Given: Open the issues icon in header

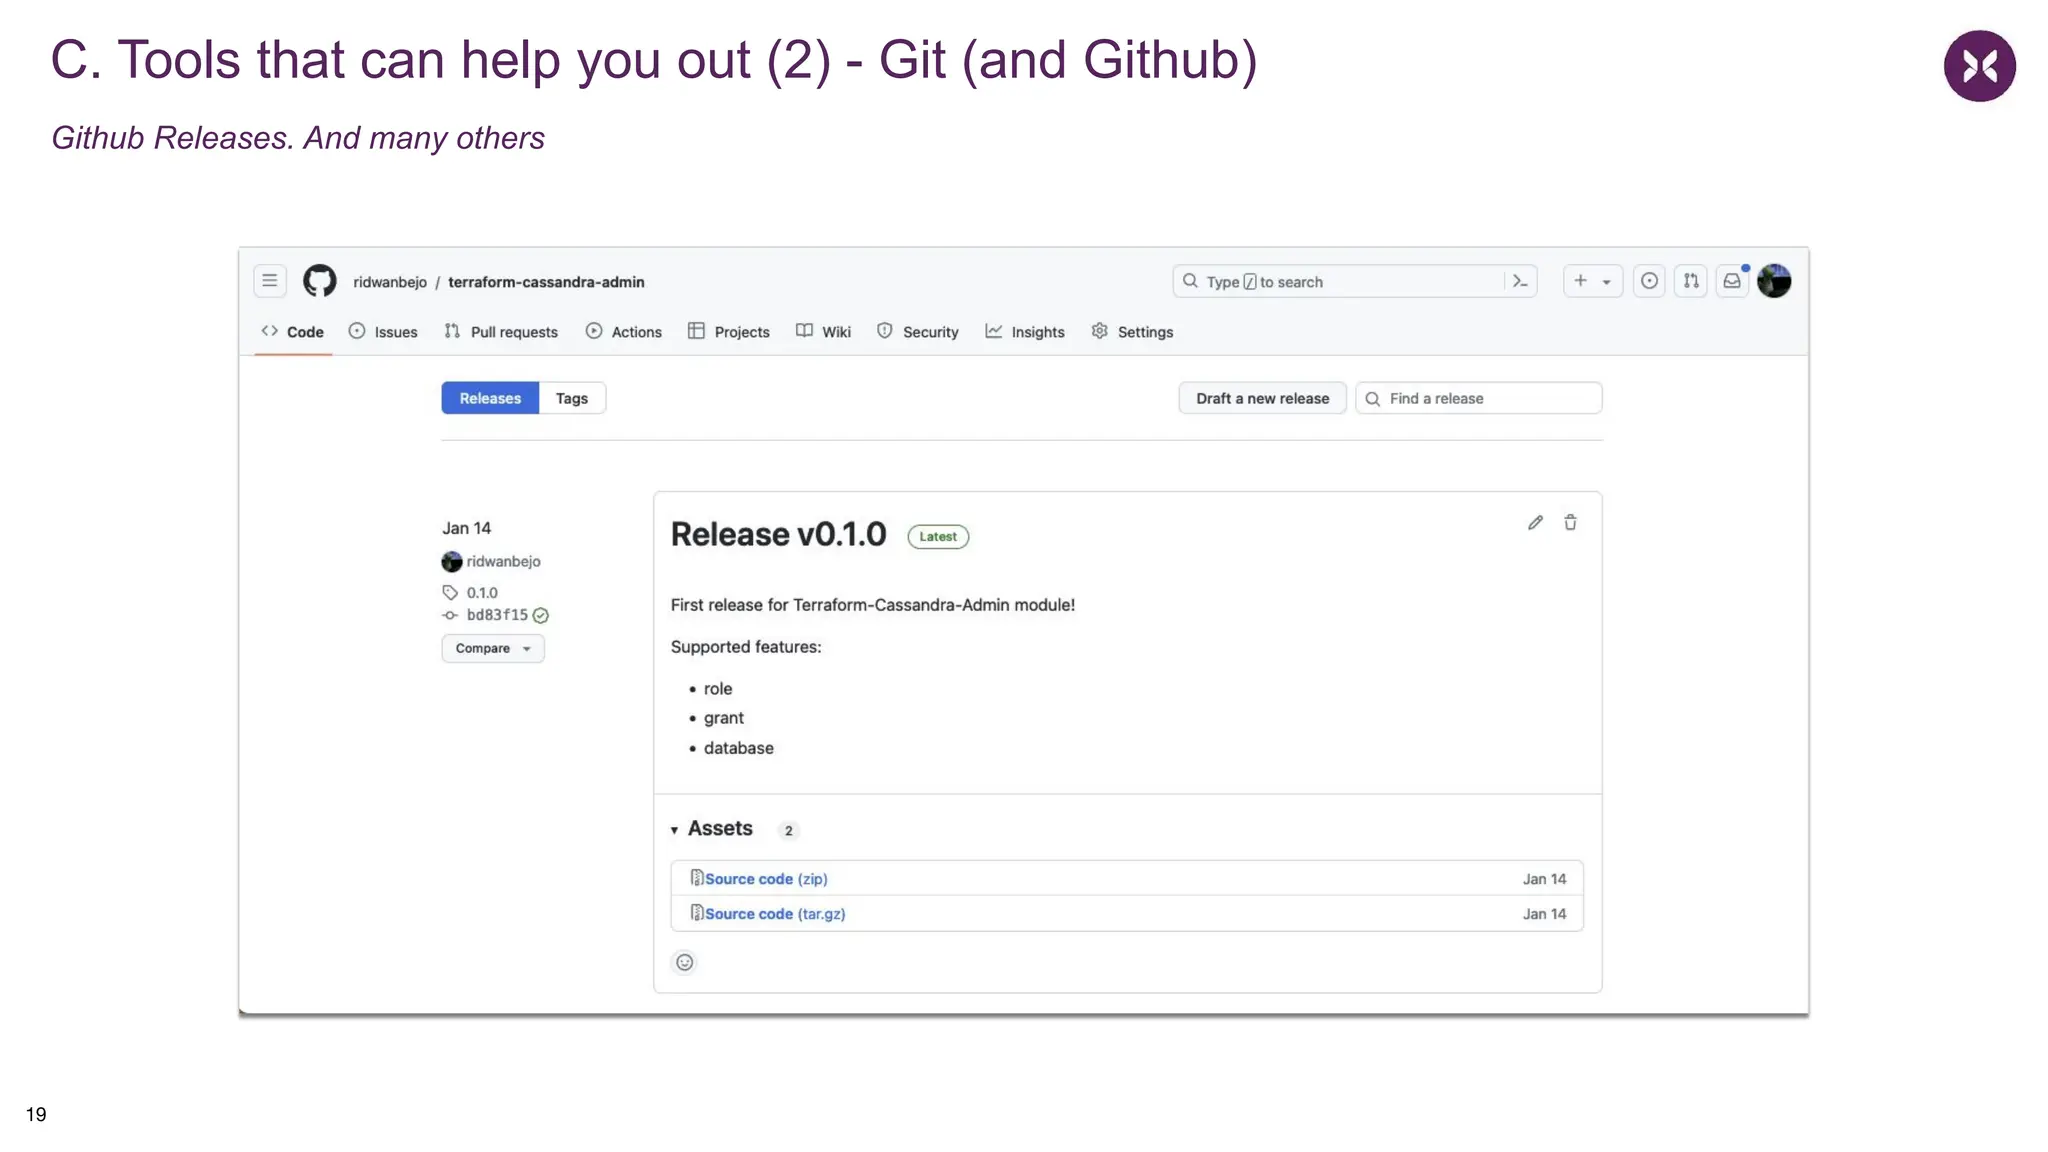Looking at the screenshot, I should click(x=1649, y=281).
